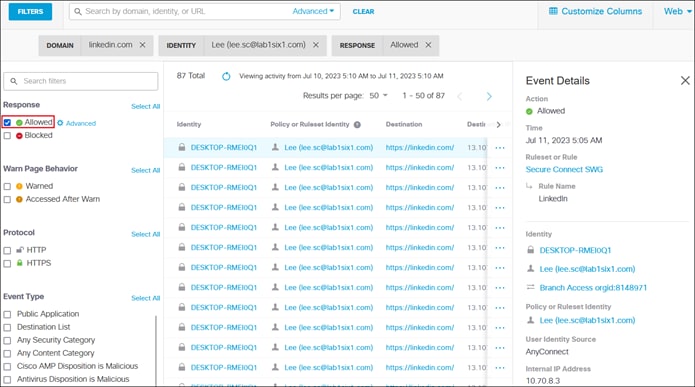Select All under Warn Page Behavior

(x=145, y=170)
